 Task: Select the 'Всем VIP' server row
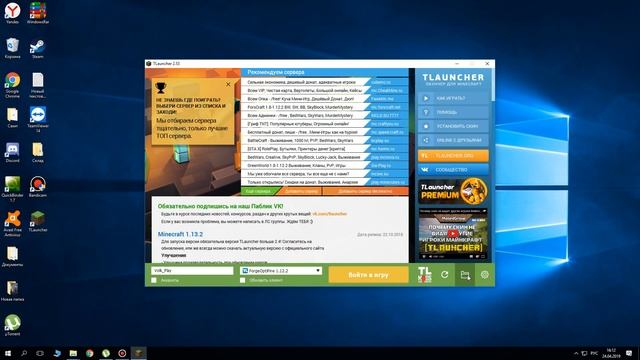[324, 90]
